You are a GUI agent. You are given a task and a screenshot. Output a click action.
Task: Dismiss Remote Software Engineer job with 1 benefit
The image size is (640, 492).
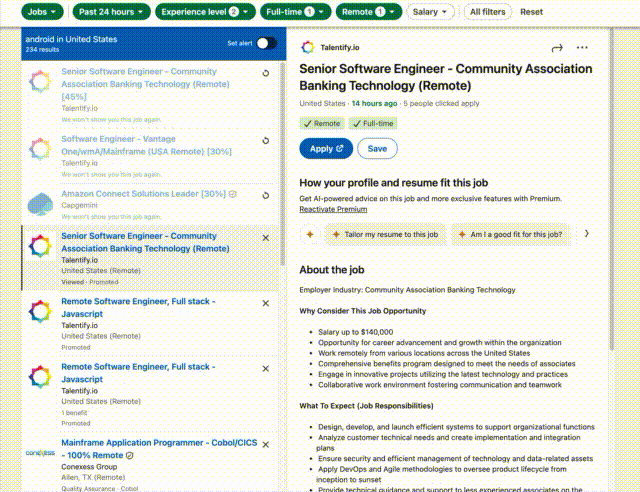click(x=266, y=369)
